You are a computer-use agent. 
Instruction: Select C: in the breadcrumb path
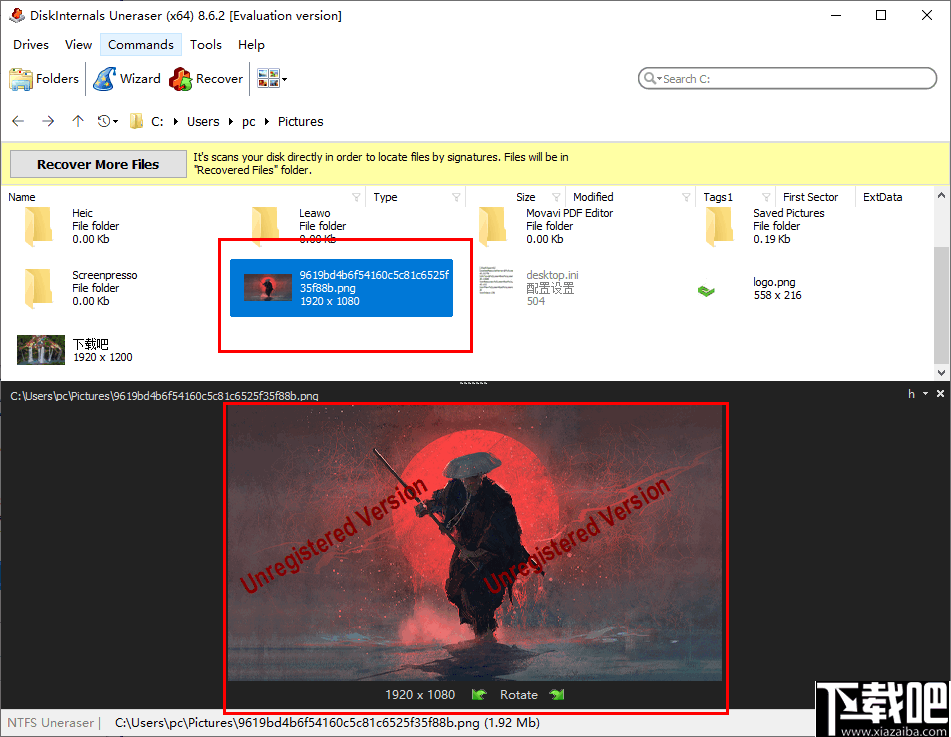coord(157,121)
